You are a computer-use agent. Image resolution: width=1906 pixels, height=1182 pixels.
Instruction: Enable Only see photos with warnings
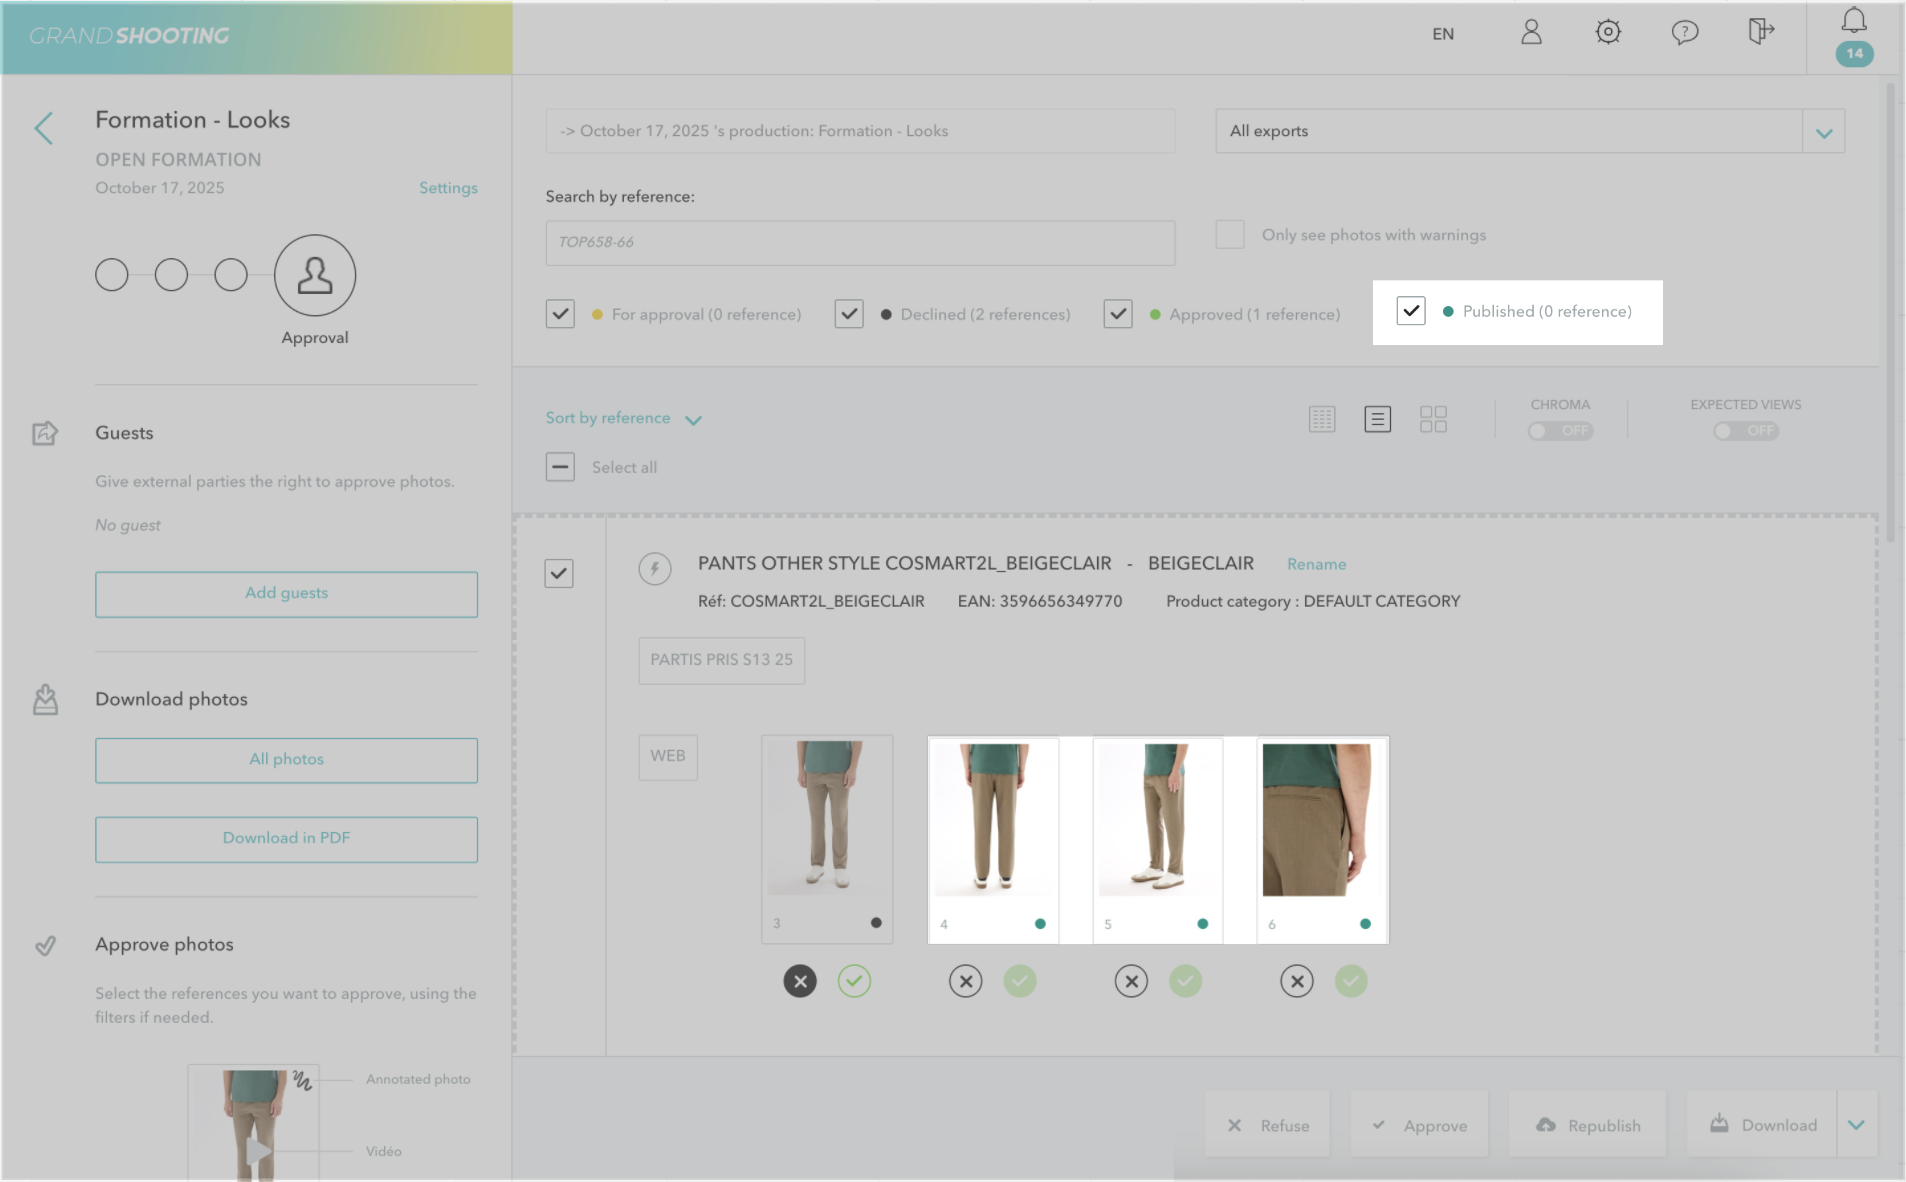[1230, 235]
